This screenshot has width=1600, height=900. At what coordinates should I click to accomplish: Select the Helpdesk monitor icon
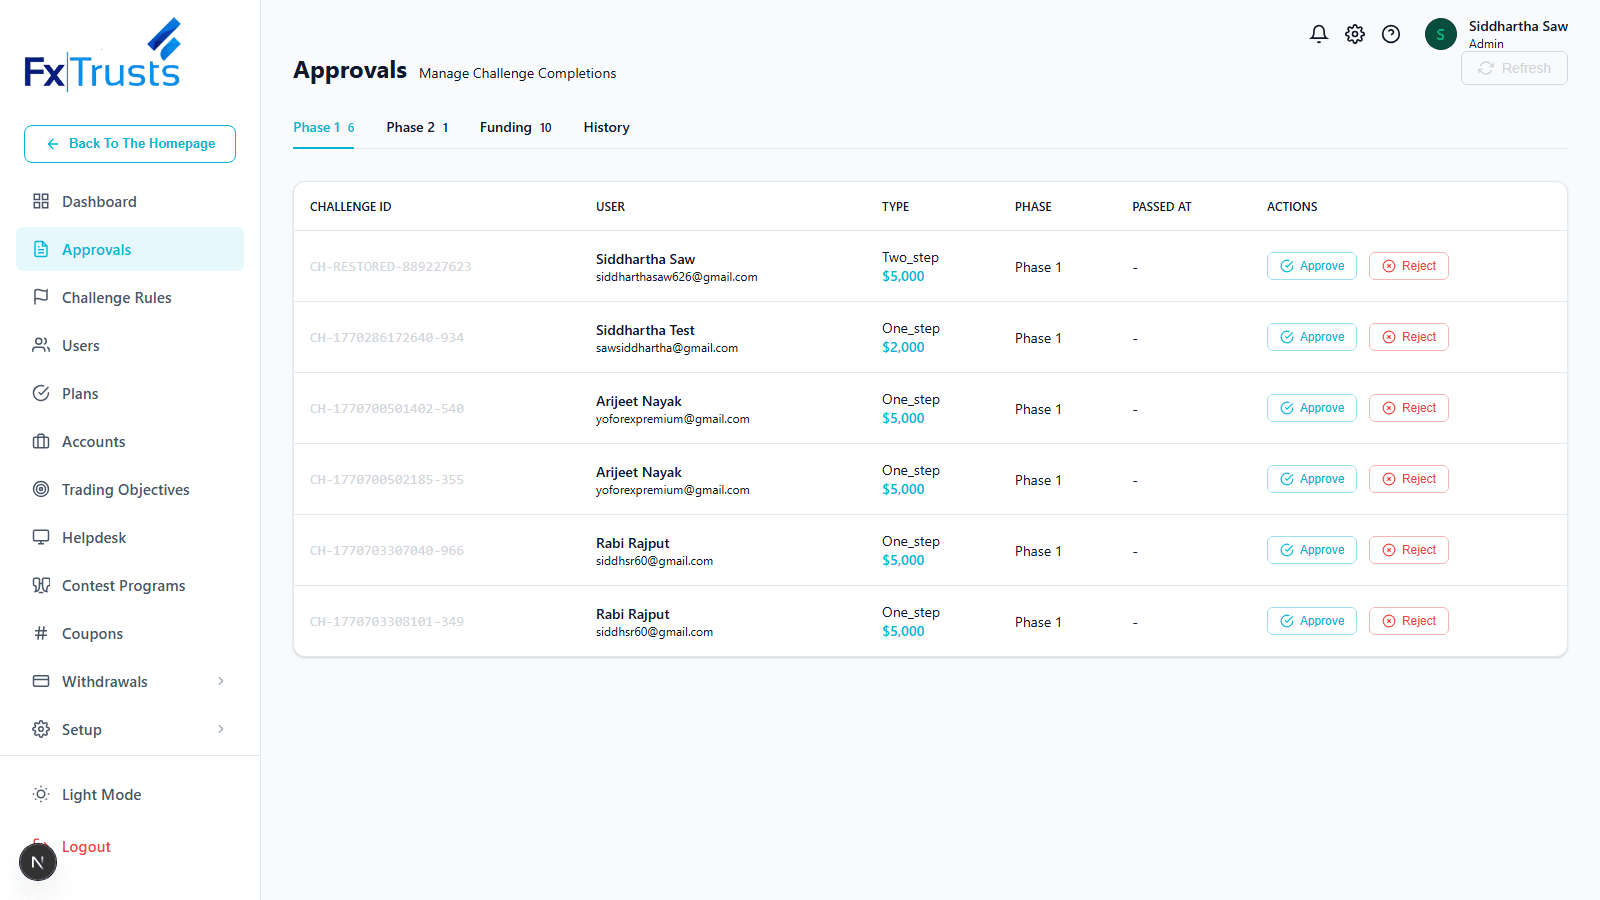(x=41, y=537)
